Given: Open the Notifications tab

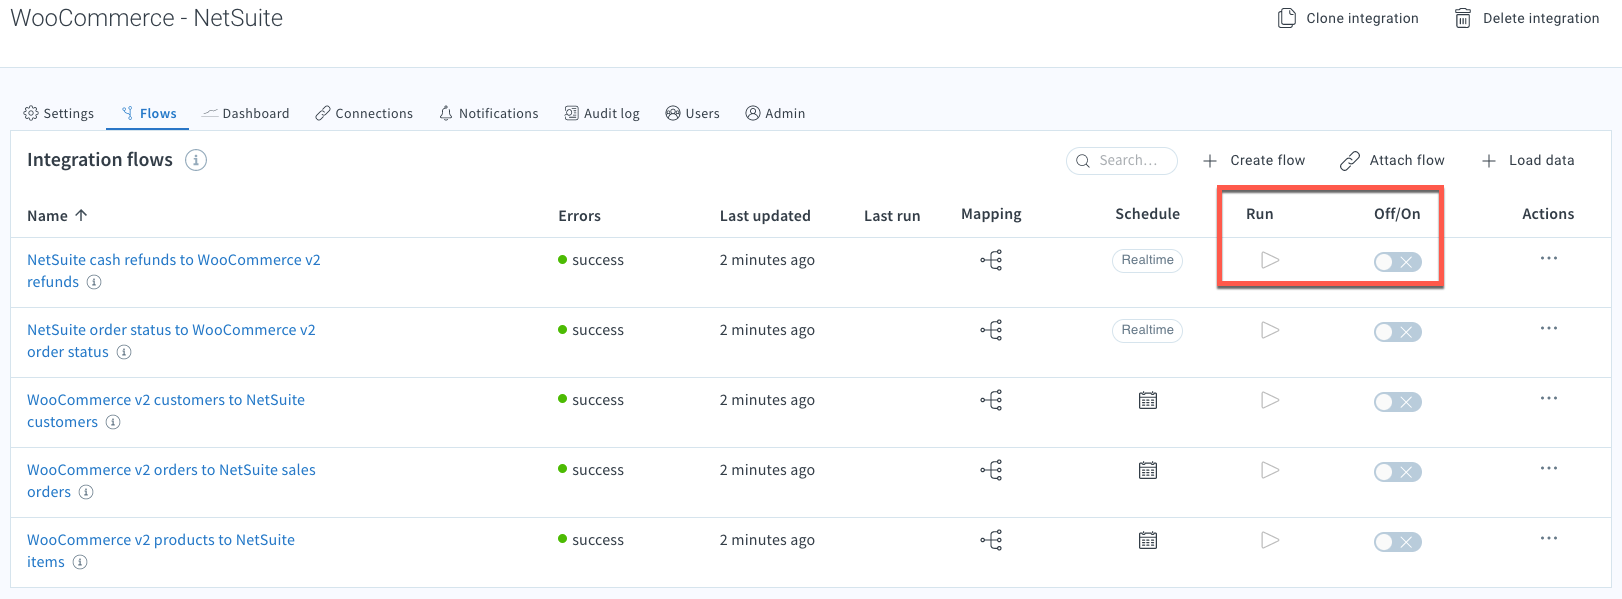Looking at the screenshot, I should pos(489,113).
